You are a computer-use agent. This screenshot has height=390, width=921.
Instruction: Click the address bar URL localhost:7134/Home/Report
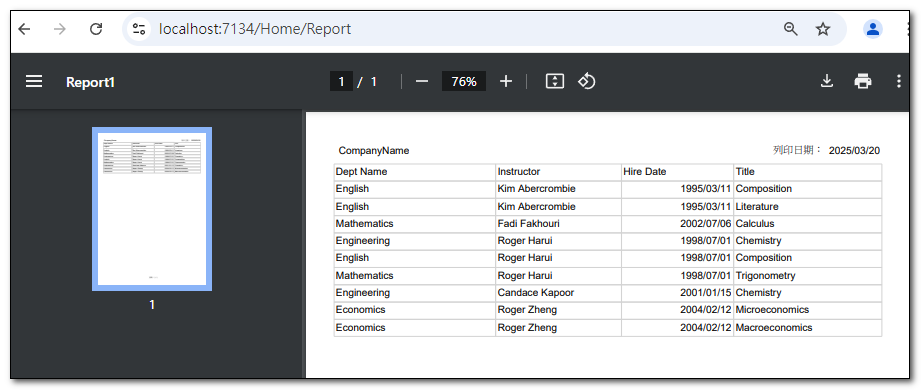[254, 29]
